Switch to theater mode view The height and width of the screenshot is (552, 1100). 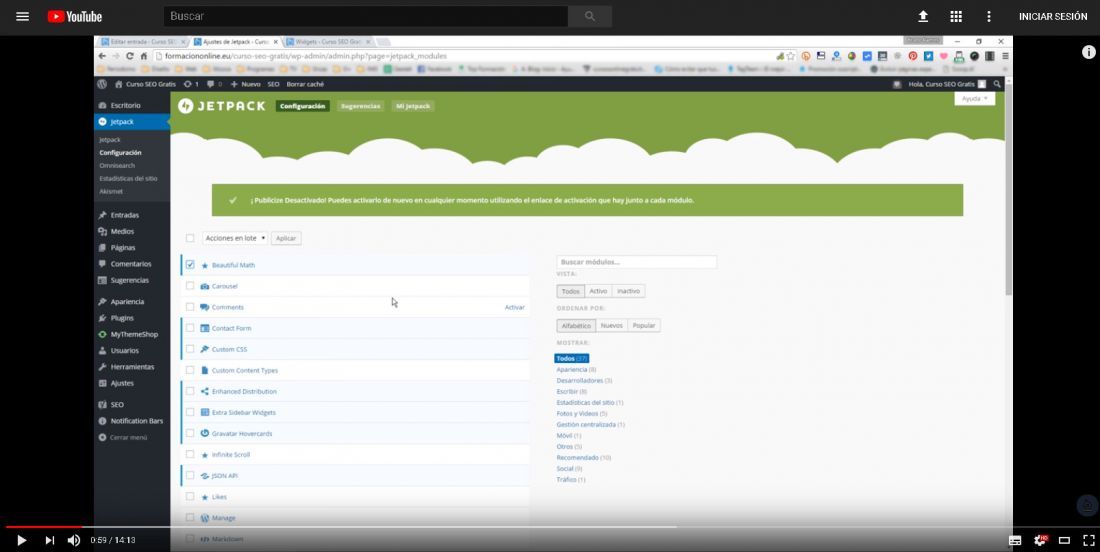click(x=1064, y=540)
